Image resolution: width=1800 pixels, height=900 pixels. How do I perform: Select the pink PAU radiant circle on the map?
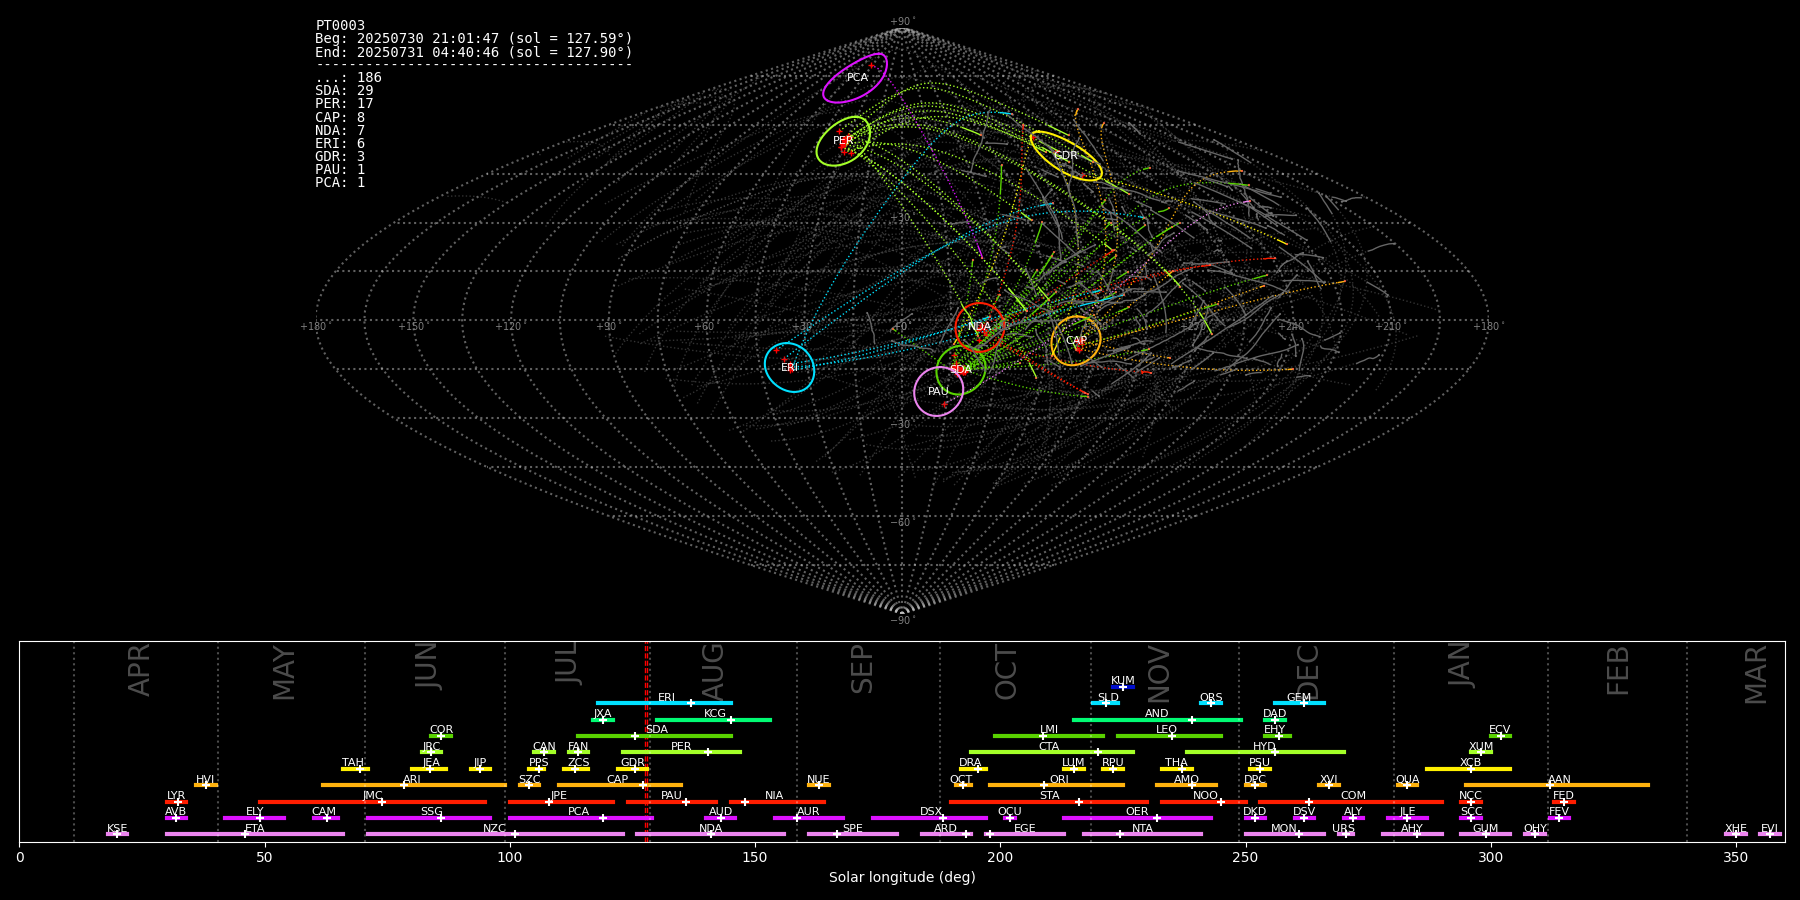tap(939, 391)
